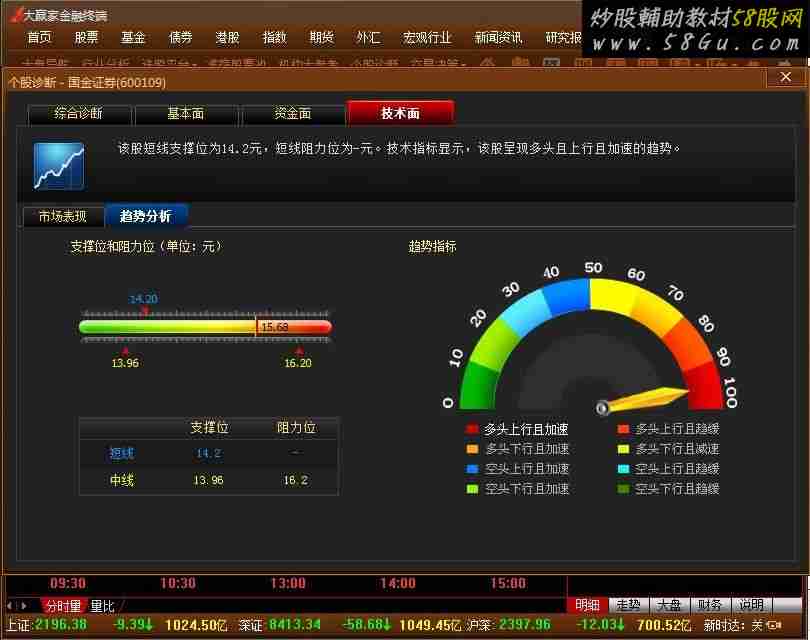The height and width of the screenshot is (640, 810).
Task: Click the 14.2 cell in the 短线 row
Action: pos(208,453)
